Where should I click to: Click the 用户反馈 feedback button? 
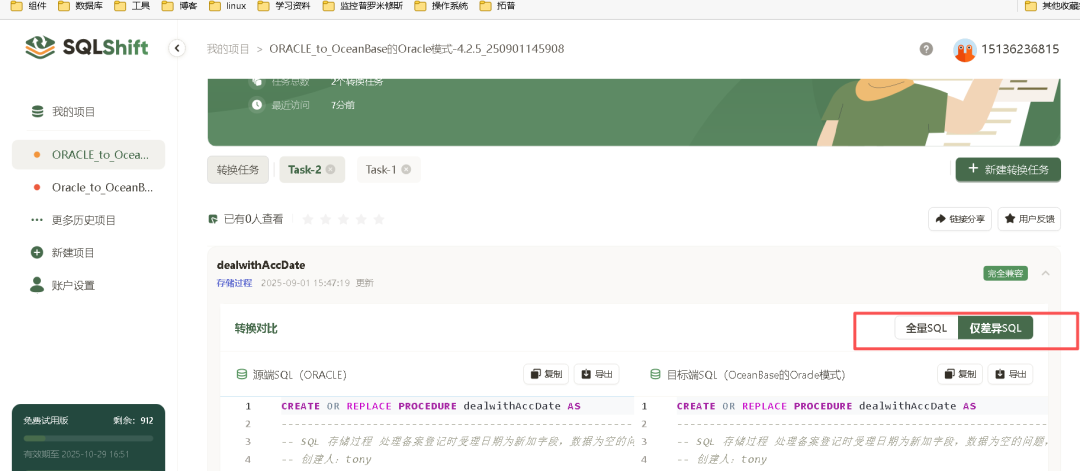1029,219
